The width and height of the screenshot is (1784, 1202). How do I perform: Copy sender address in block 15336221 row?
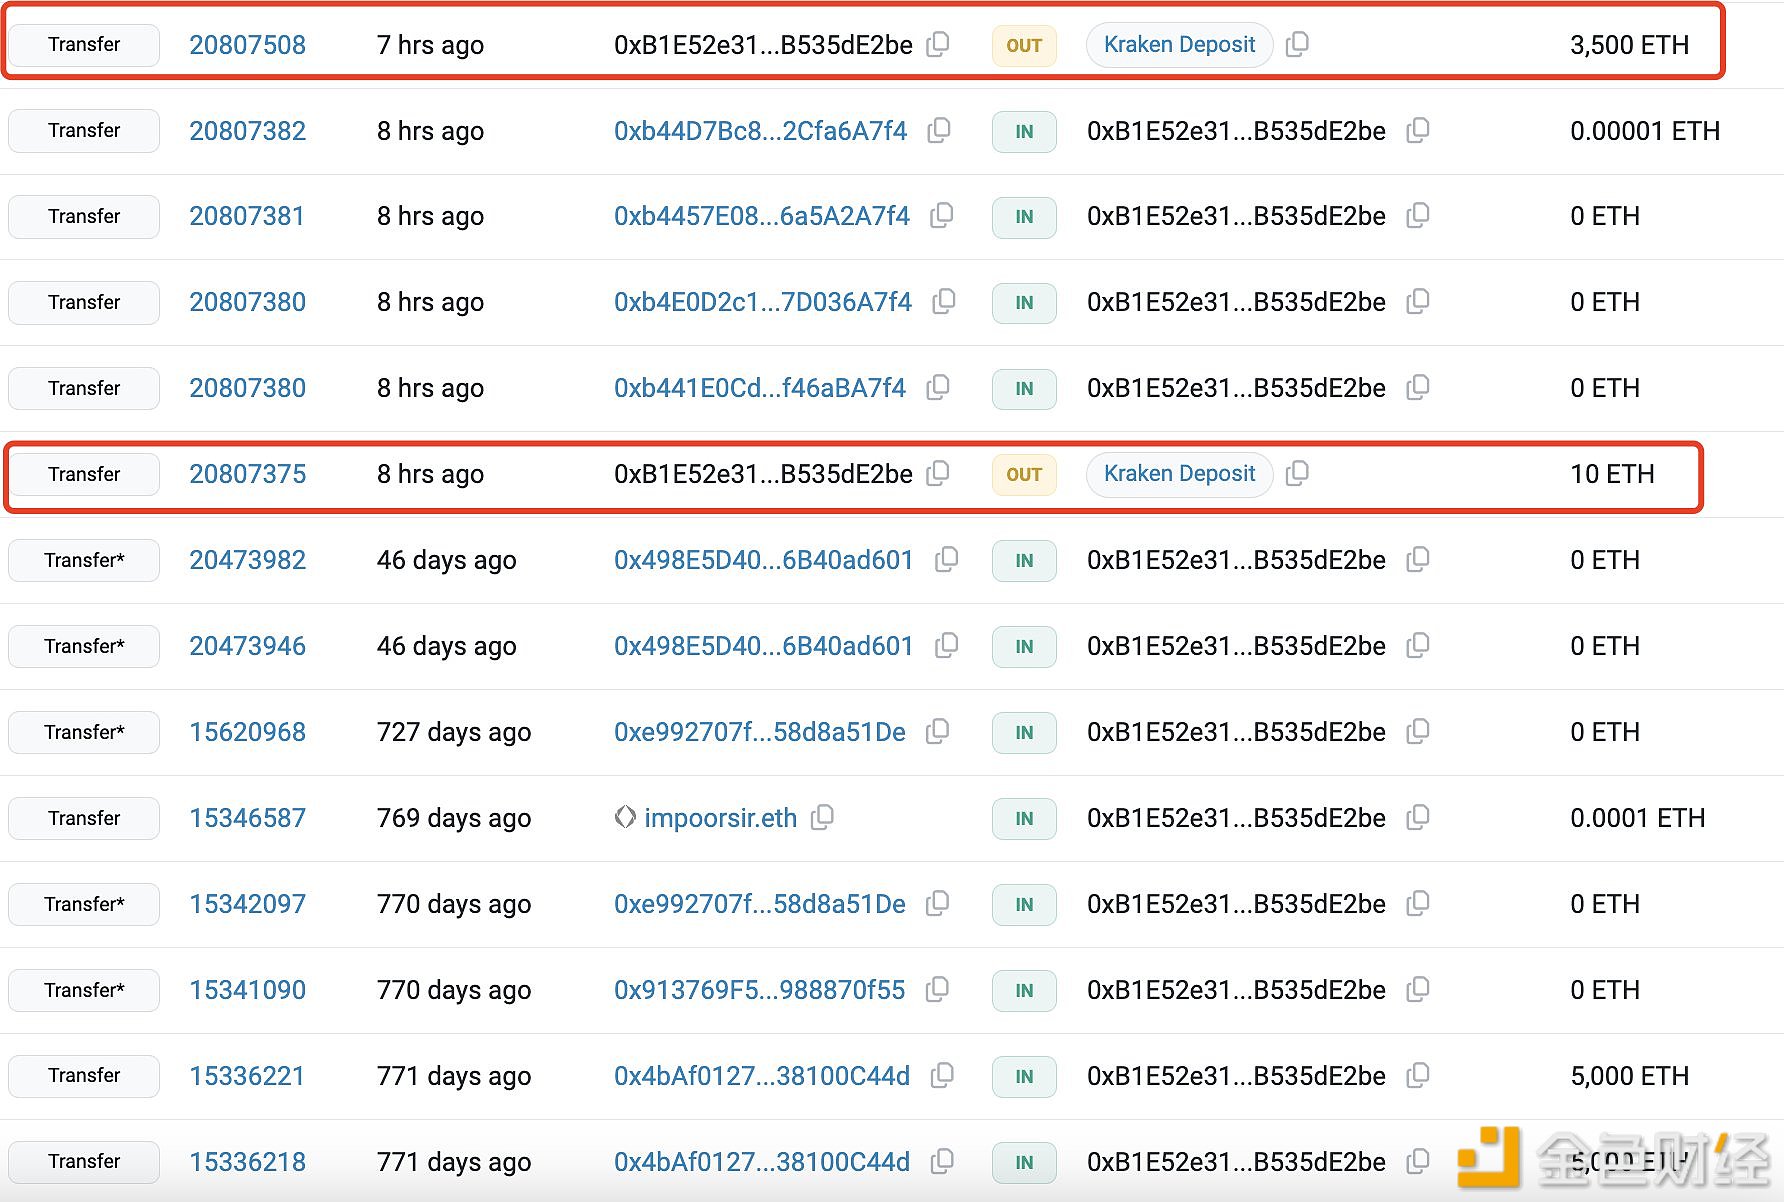pyautogui.click(x=942, y=1075)
